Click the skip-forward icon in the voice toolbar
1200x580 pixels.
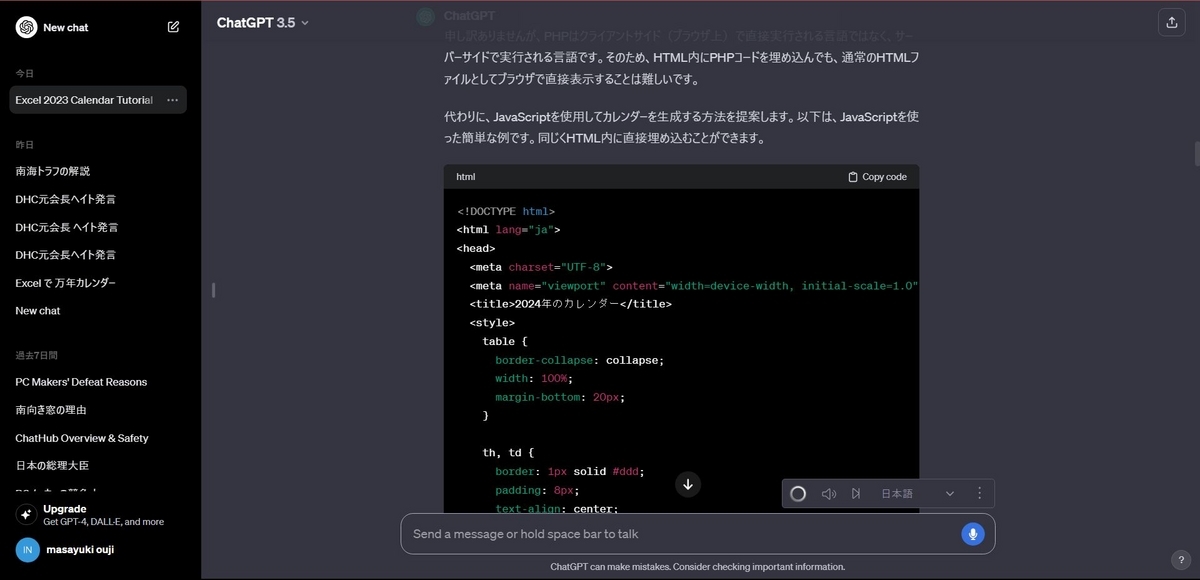click(x=856, y=494)
